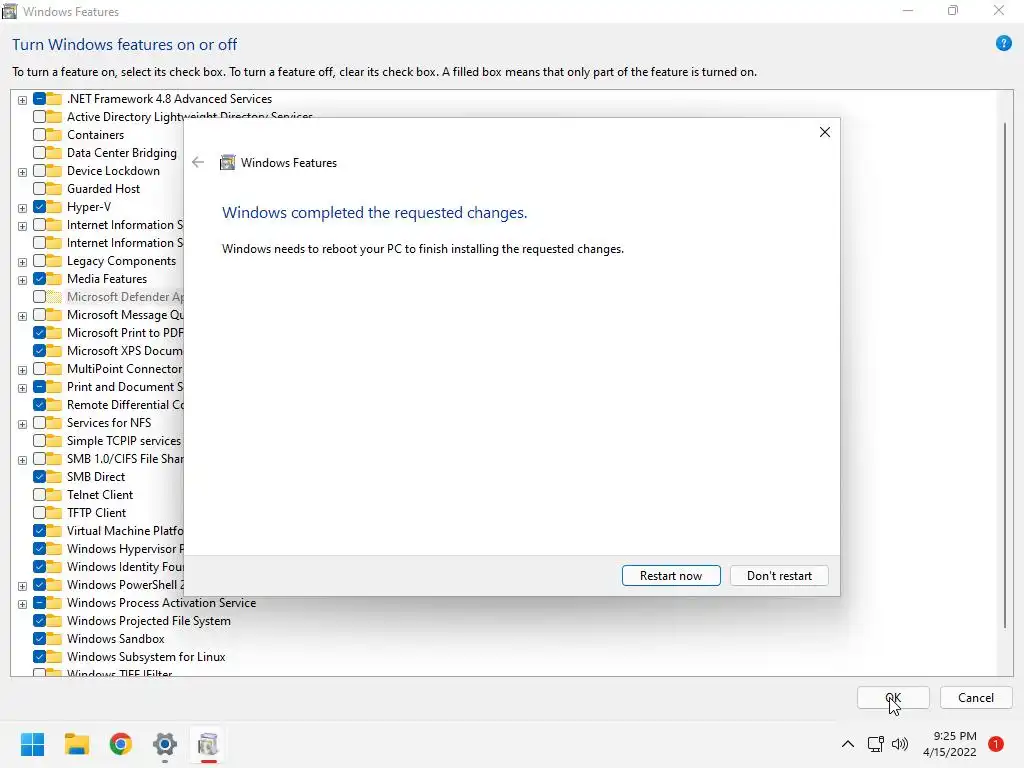
Task: Click the blue help question mark icon
Action: point(1003,44)
